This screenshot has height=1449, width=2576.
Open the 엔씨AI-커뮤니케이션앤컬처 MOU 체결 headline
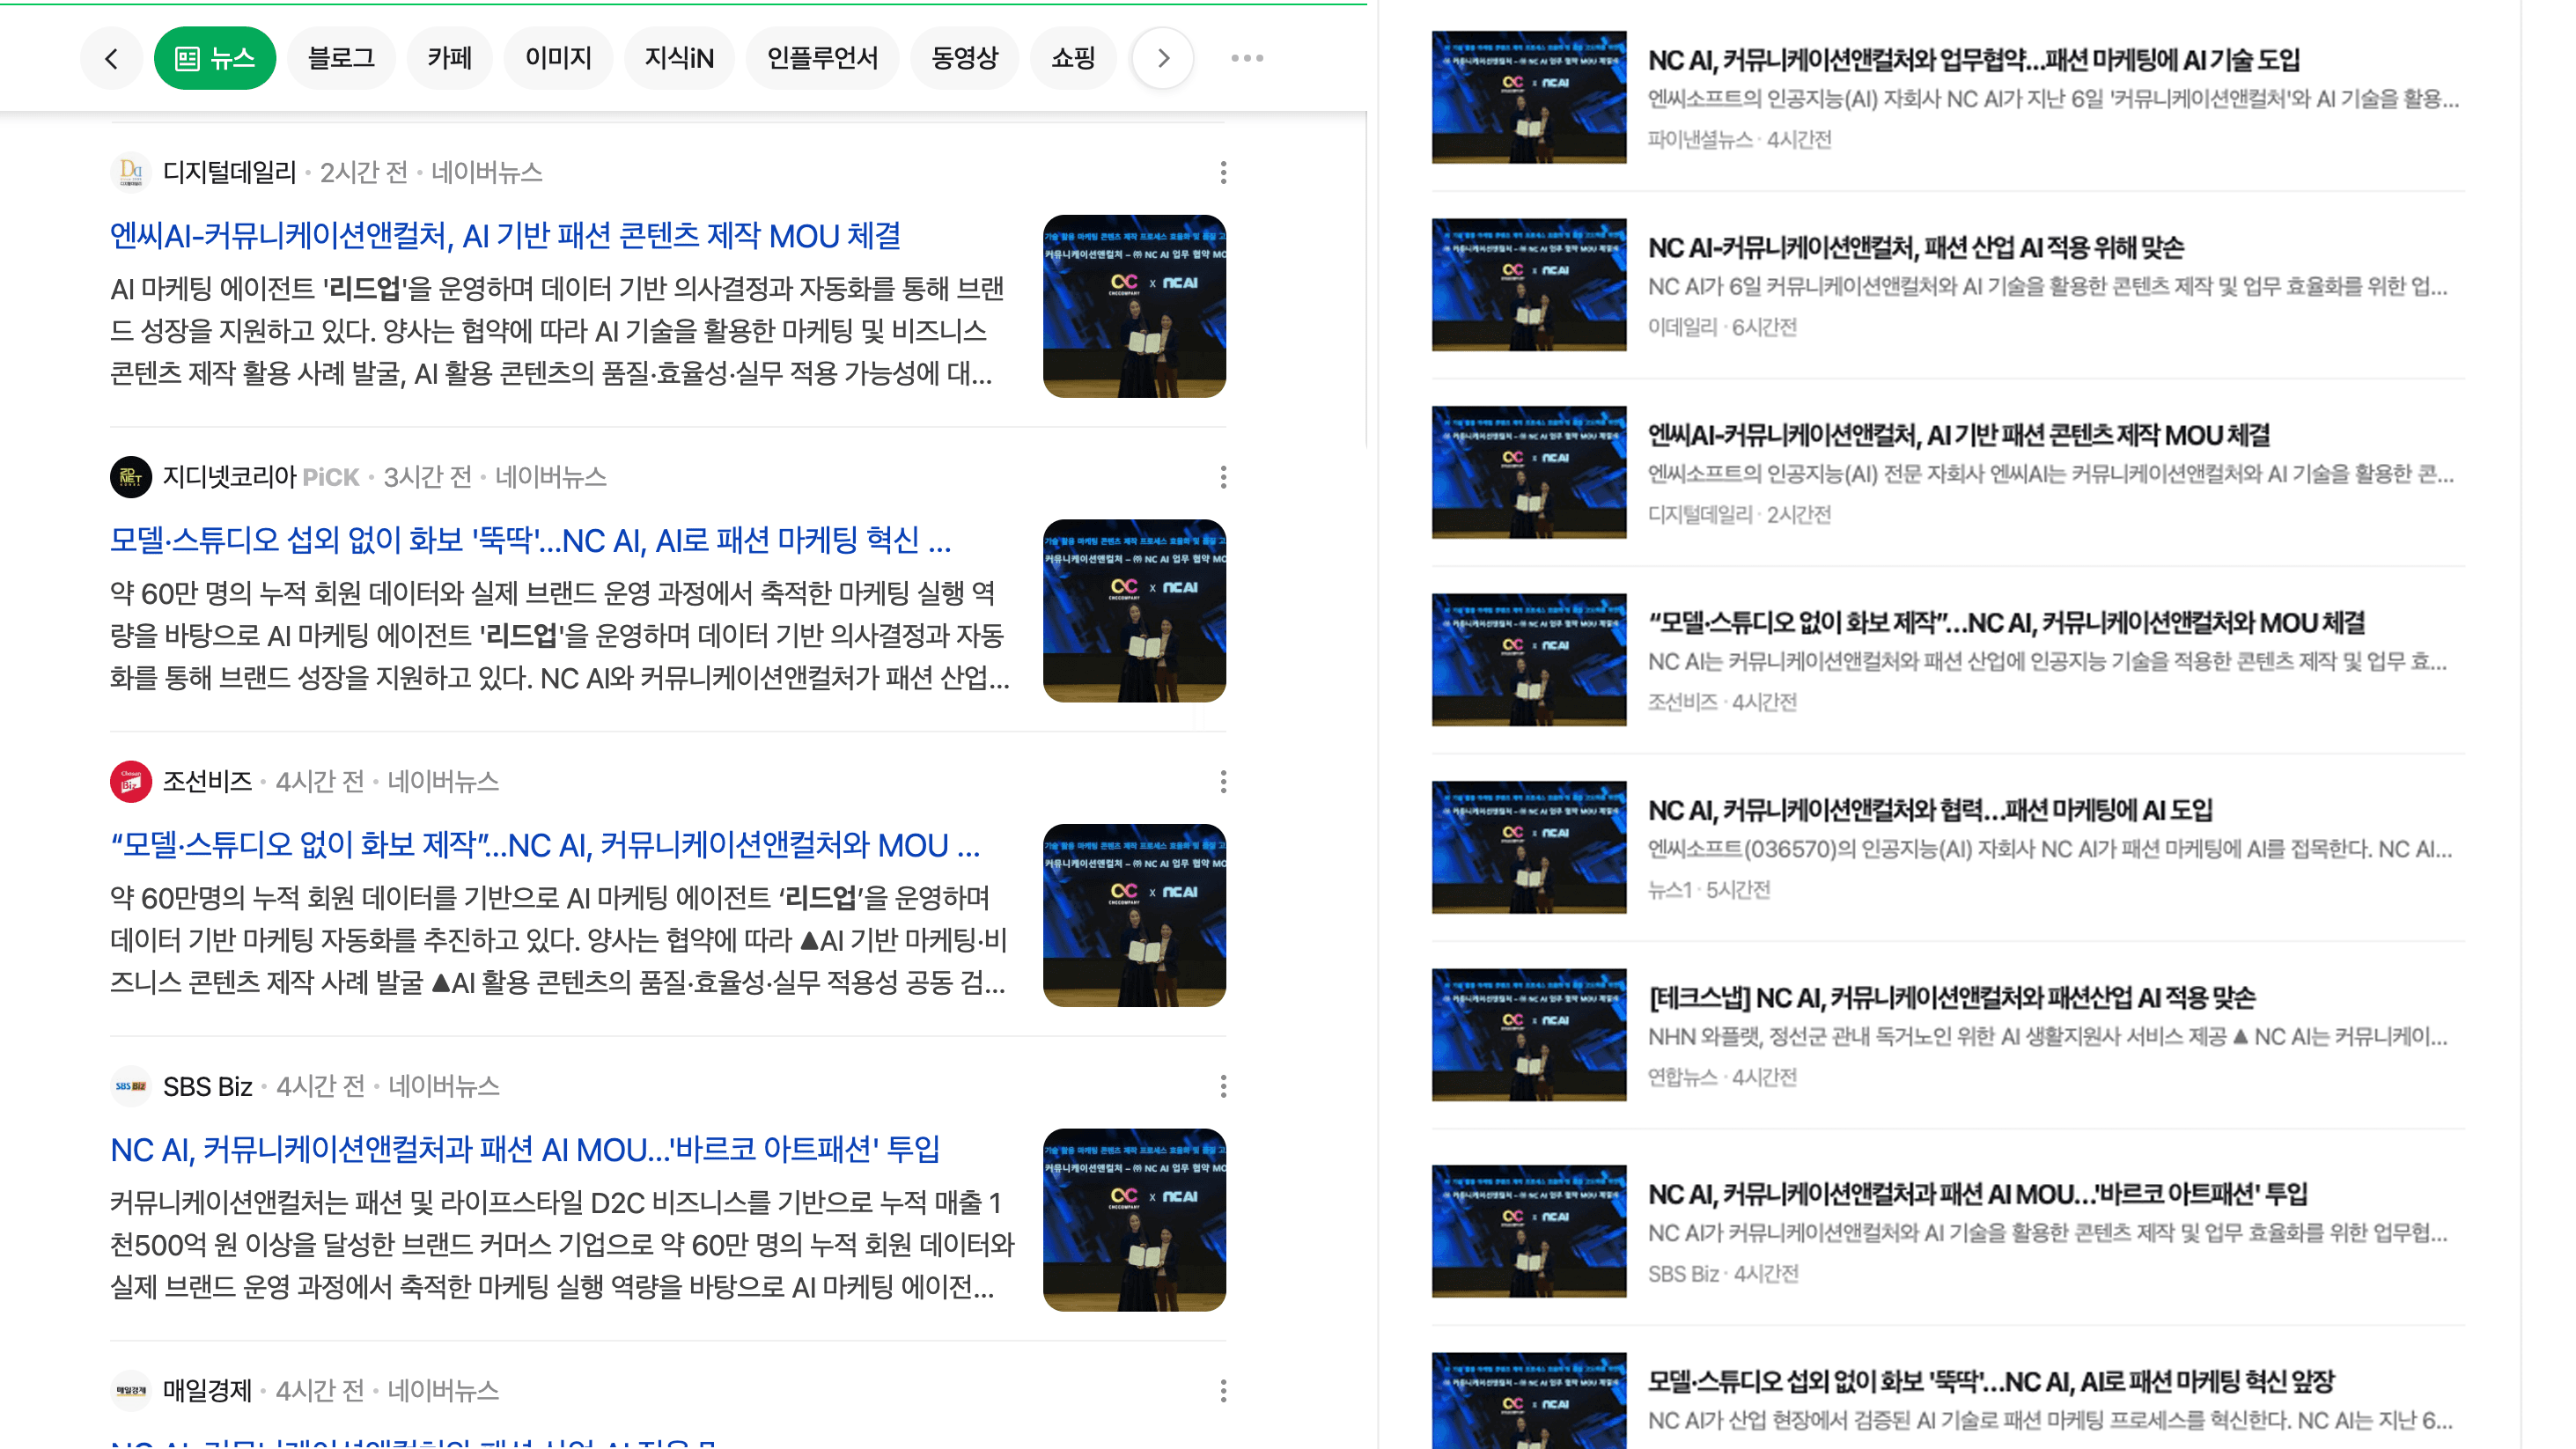pyautogui.click(x=505, y=236)
